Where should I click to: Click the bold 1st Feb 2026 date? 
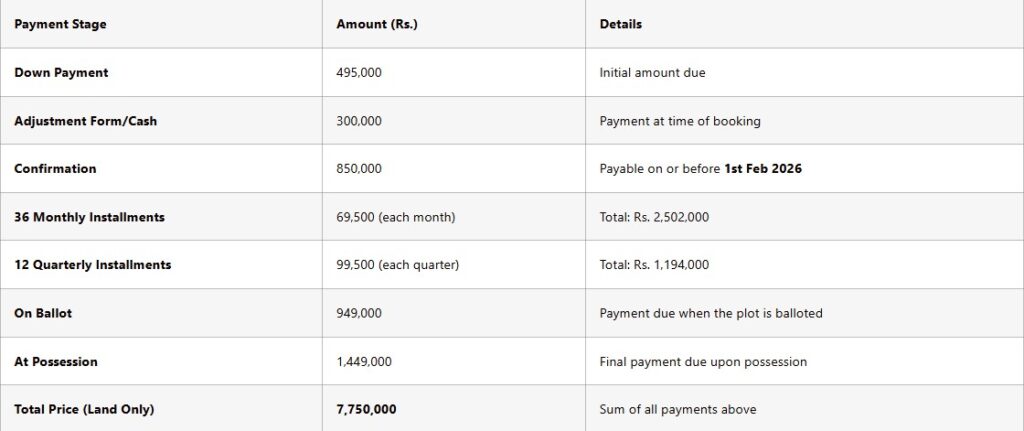[x=763, y=169]
